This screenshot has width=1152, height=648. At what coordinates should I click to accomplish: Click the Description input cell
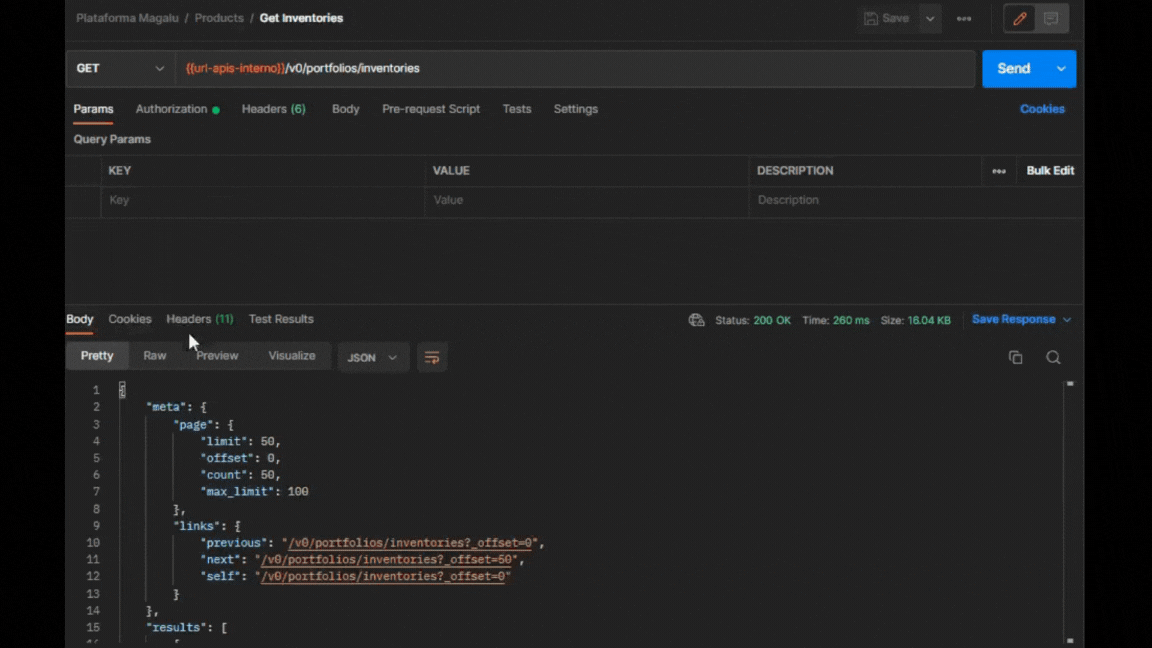click(915, 200)
